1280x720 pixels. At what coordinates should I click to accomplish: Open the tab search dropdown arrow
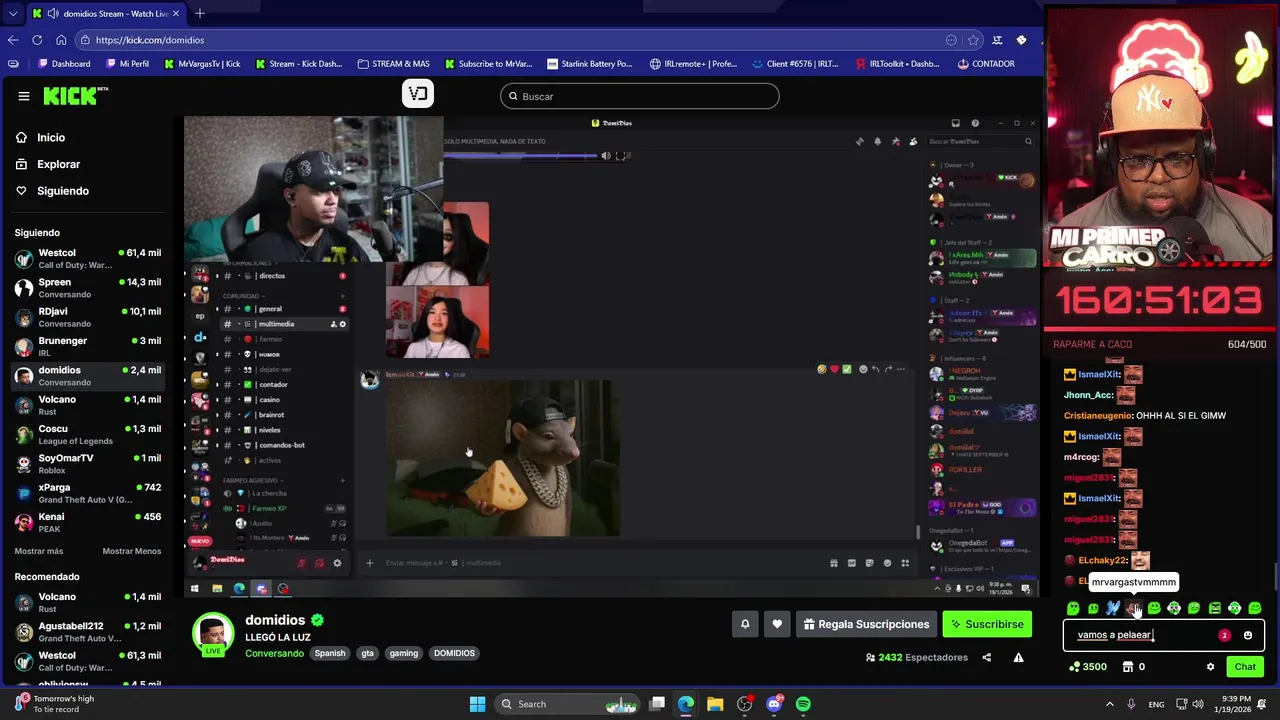[x=12, y=13]
